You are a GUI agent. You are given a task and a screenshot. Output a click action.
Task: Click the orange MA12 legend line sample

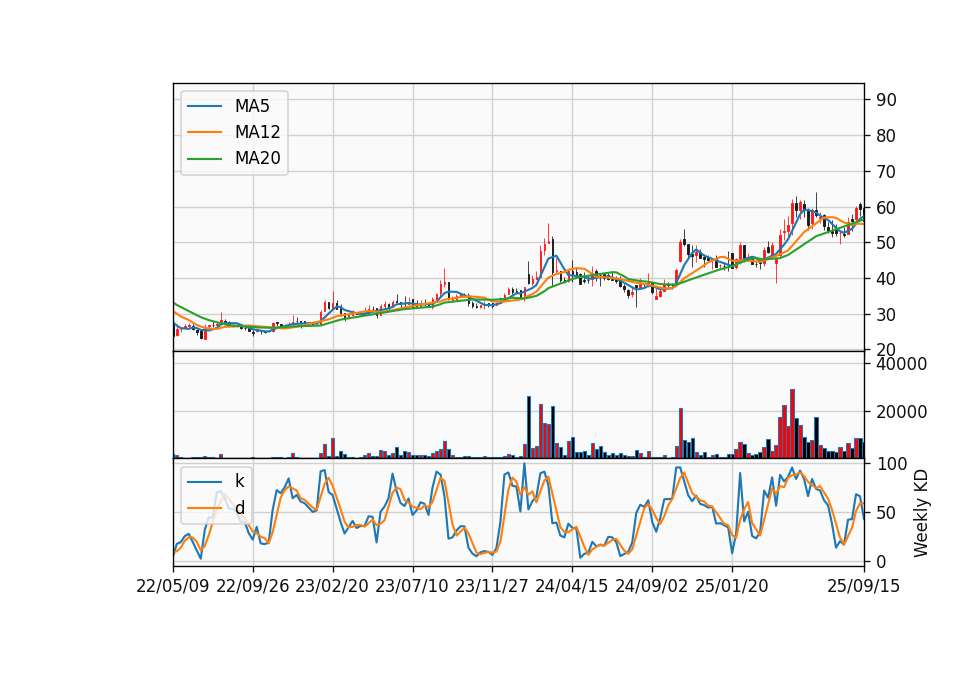[x=204, y=132]
